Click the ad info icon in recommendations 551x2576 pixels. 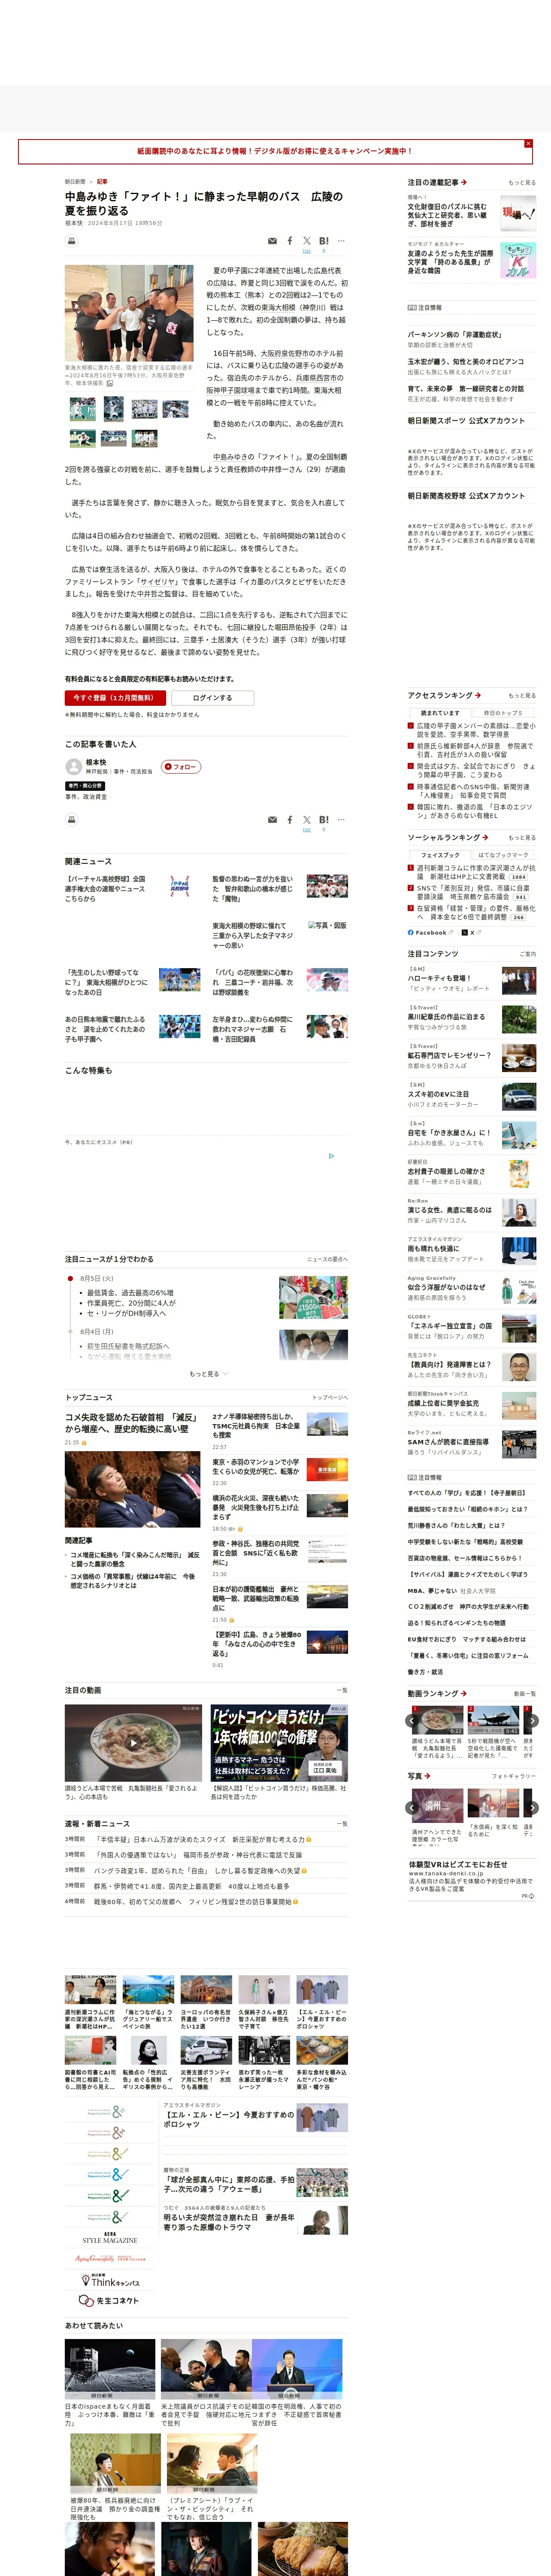pyautogui.click(x=332, y=1156)
